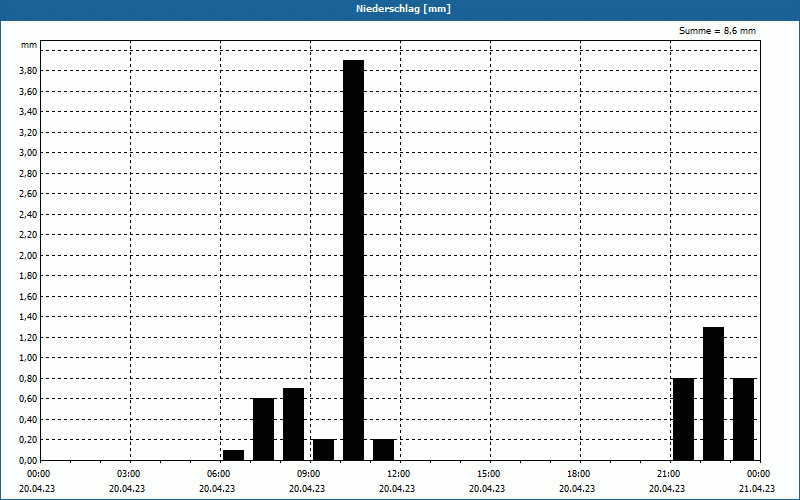Select the '0,00' y-axis origin value
This screenshot has height=500, width=800.
28,461
